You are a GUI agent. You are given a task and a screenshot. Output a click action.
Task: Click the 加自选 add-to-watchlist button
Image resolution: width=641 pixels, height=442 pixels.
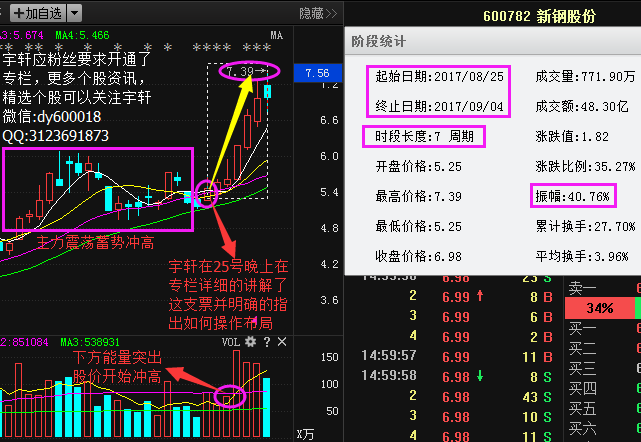click(37, 13)
